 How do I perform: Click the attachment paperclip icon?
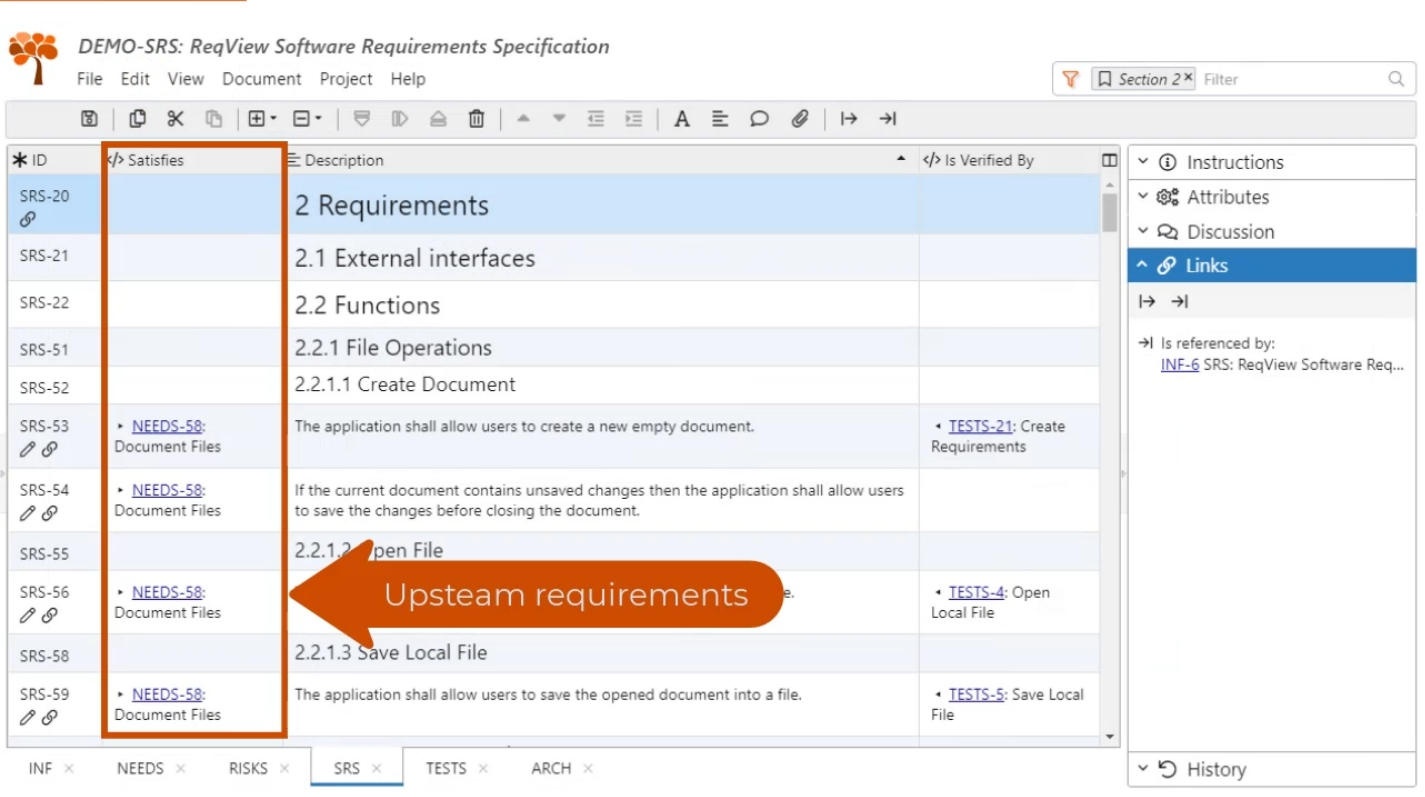pyautogui.click(x=799, y=119)
